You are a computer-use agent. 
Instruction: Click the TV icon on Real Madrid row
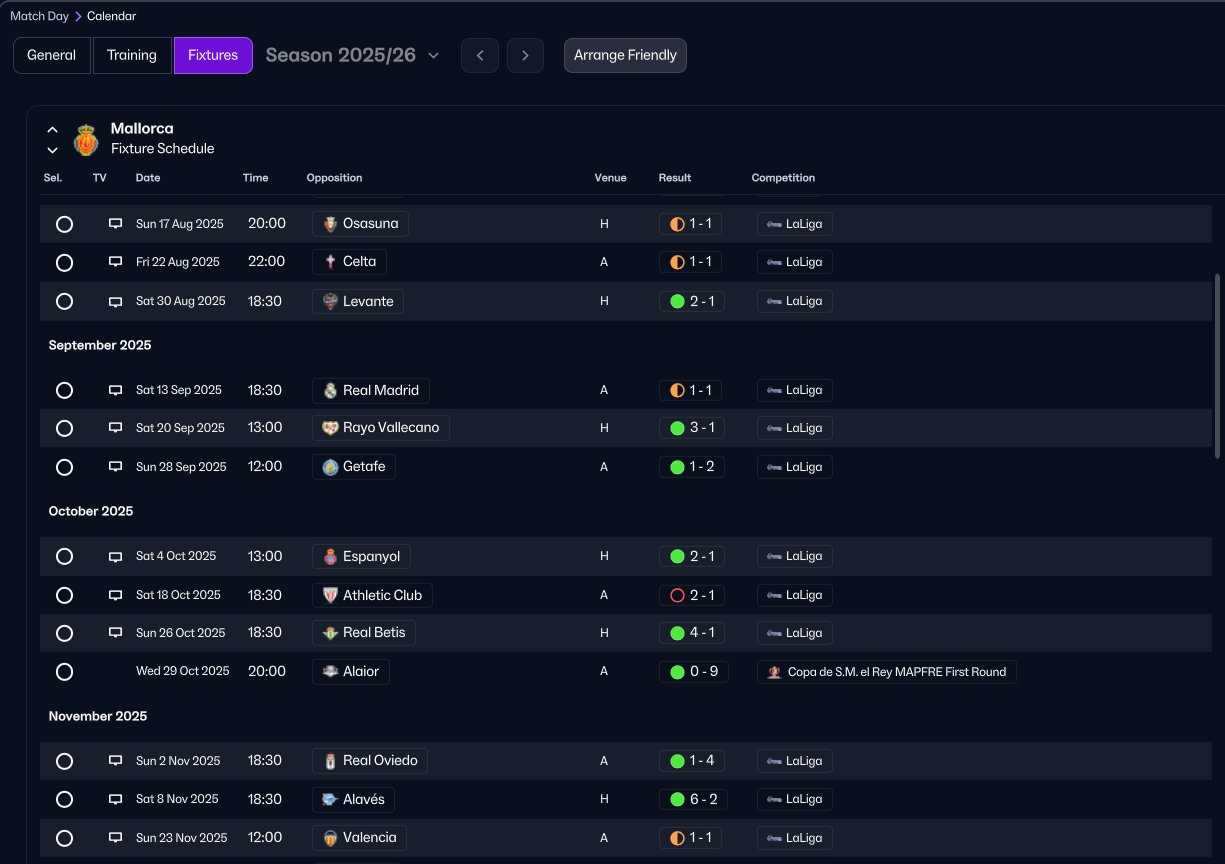pyautogui.click(x=116, y=390)
